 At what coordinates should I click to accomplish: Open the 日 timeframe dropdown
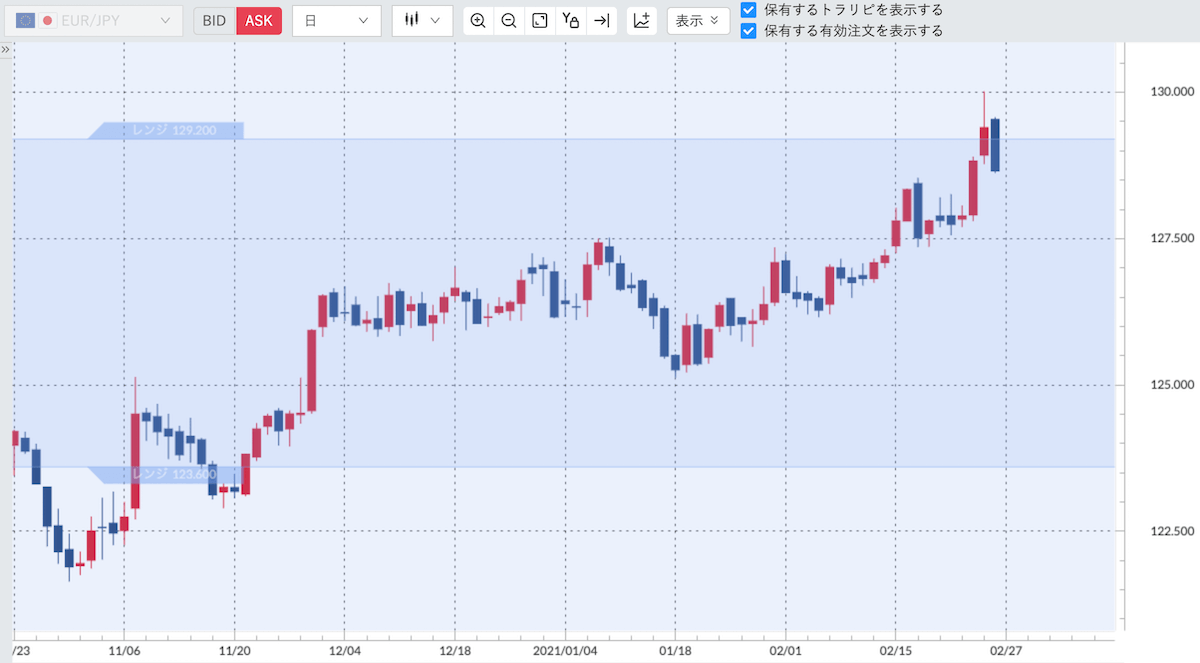[336, 20]
